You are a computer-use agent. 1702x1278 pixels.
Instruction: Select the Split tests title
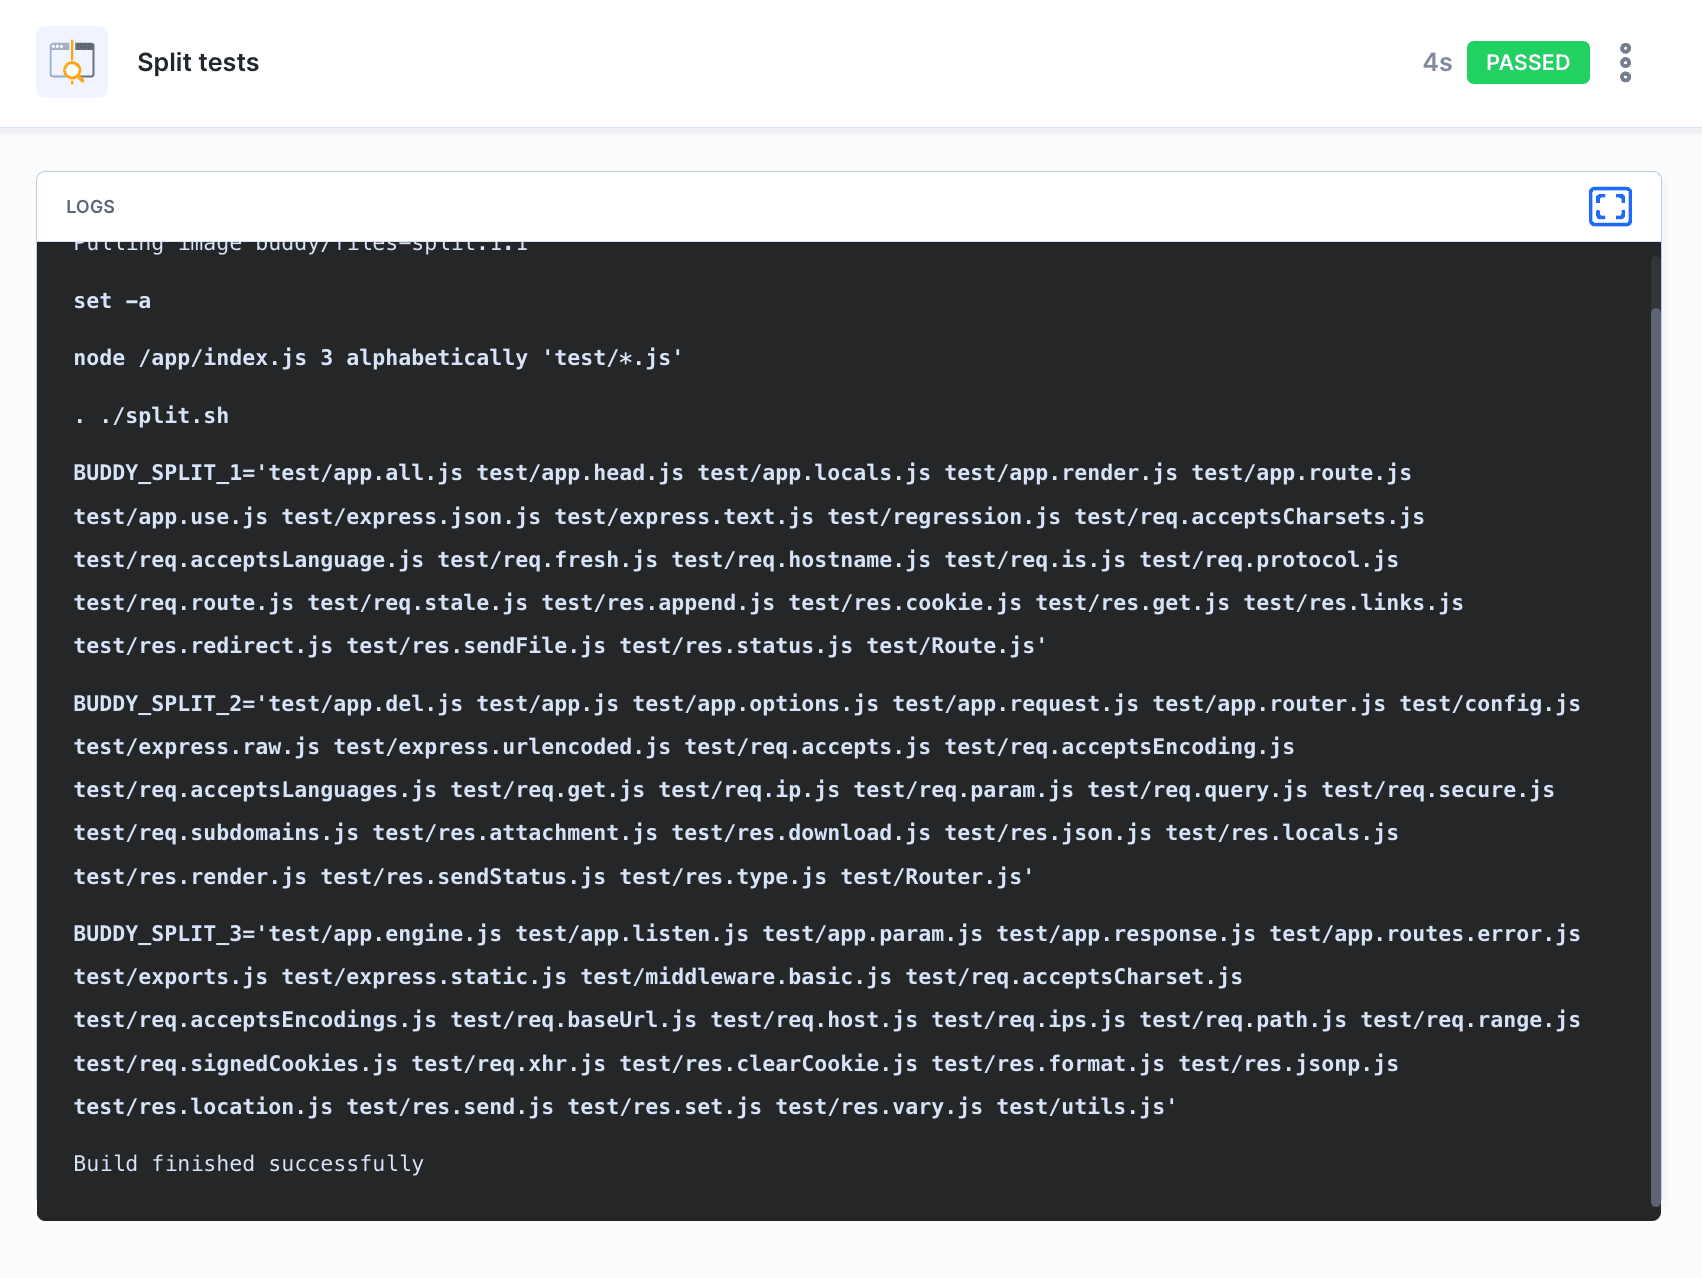pos(197,62)
